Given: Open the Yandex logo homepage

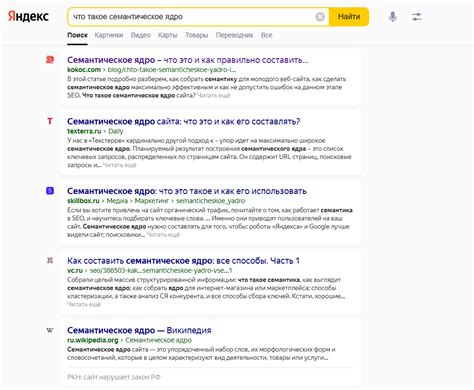Looking at the screenshot, I should pos(28,16).
